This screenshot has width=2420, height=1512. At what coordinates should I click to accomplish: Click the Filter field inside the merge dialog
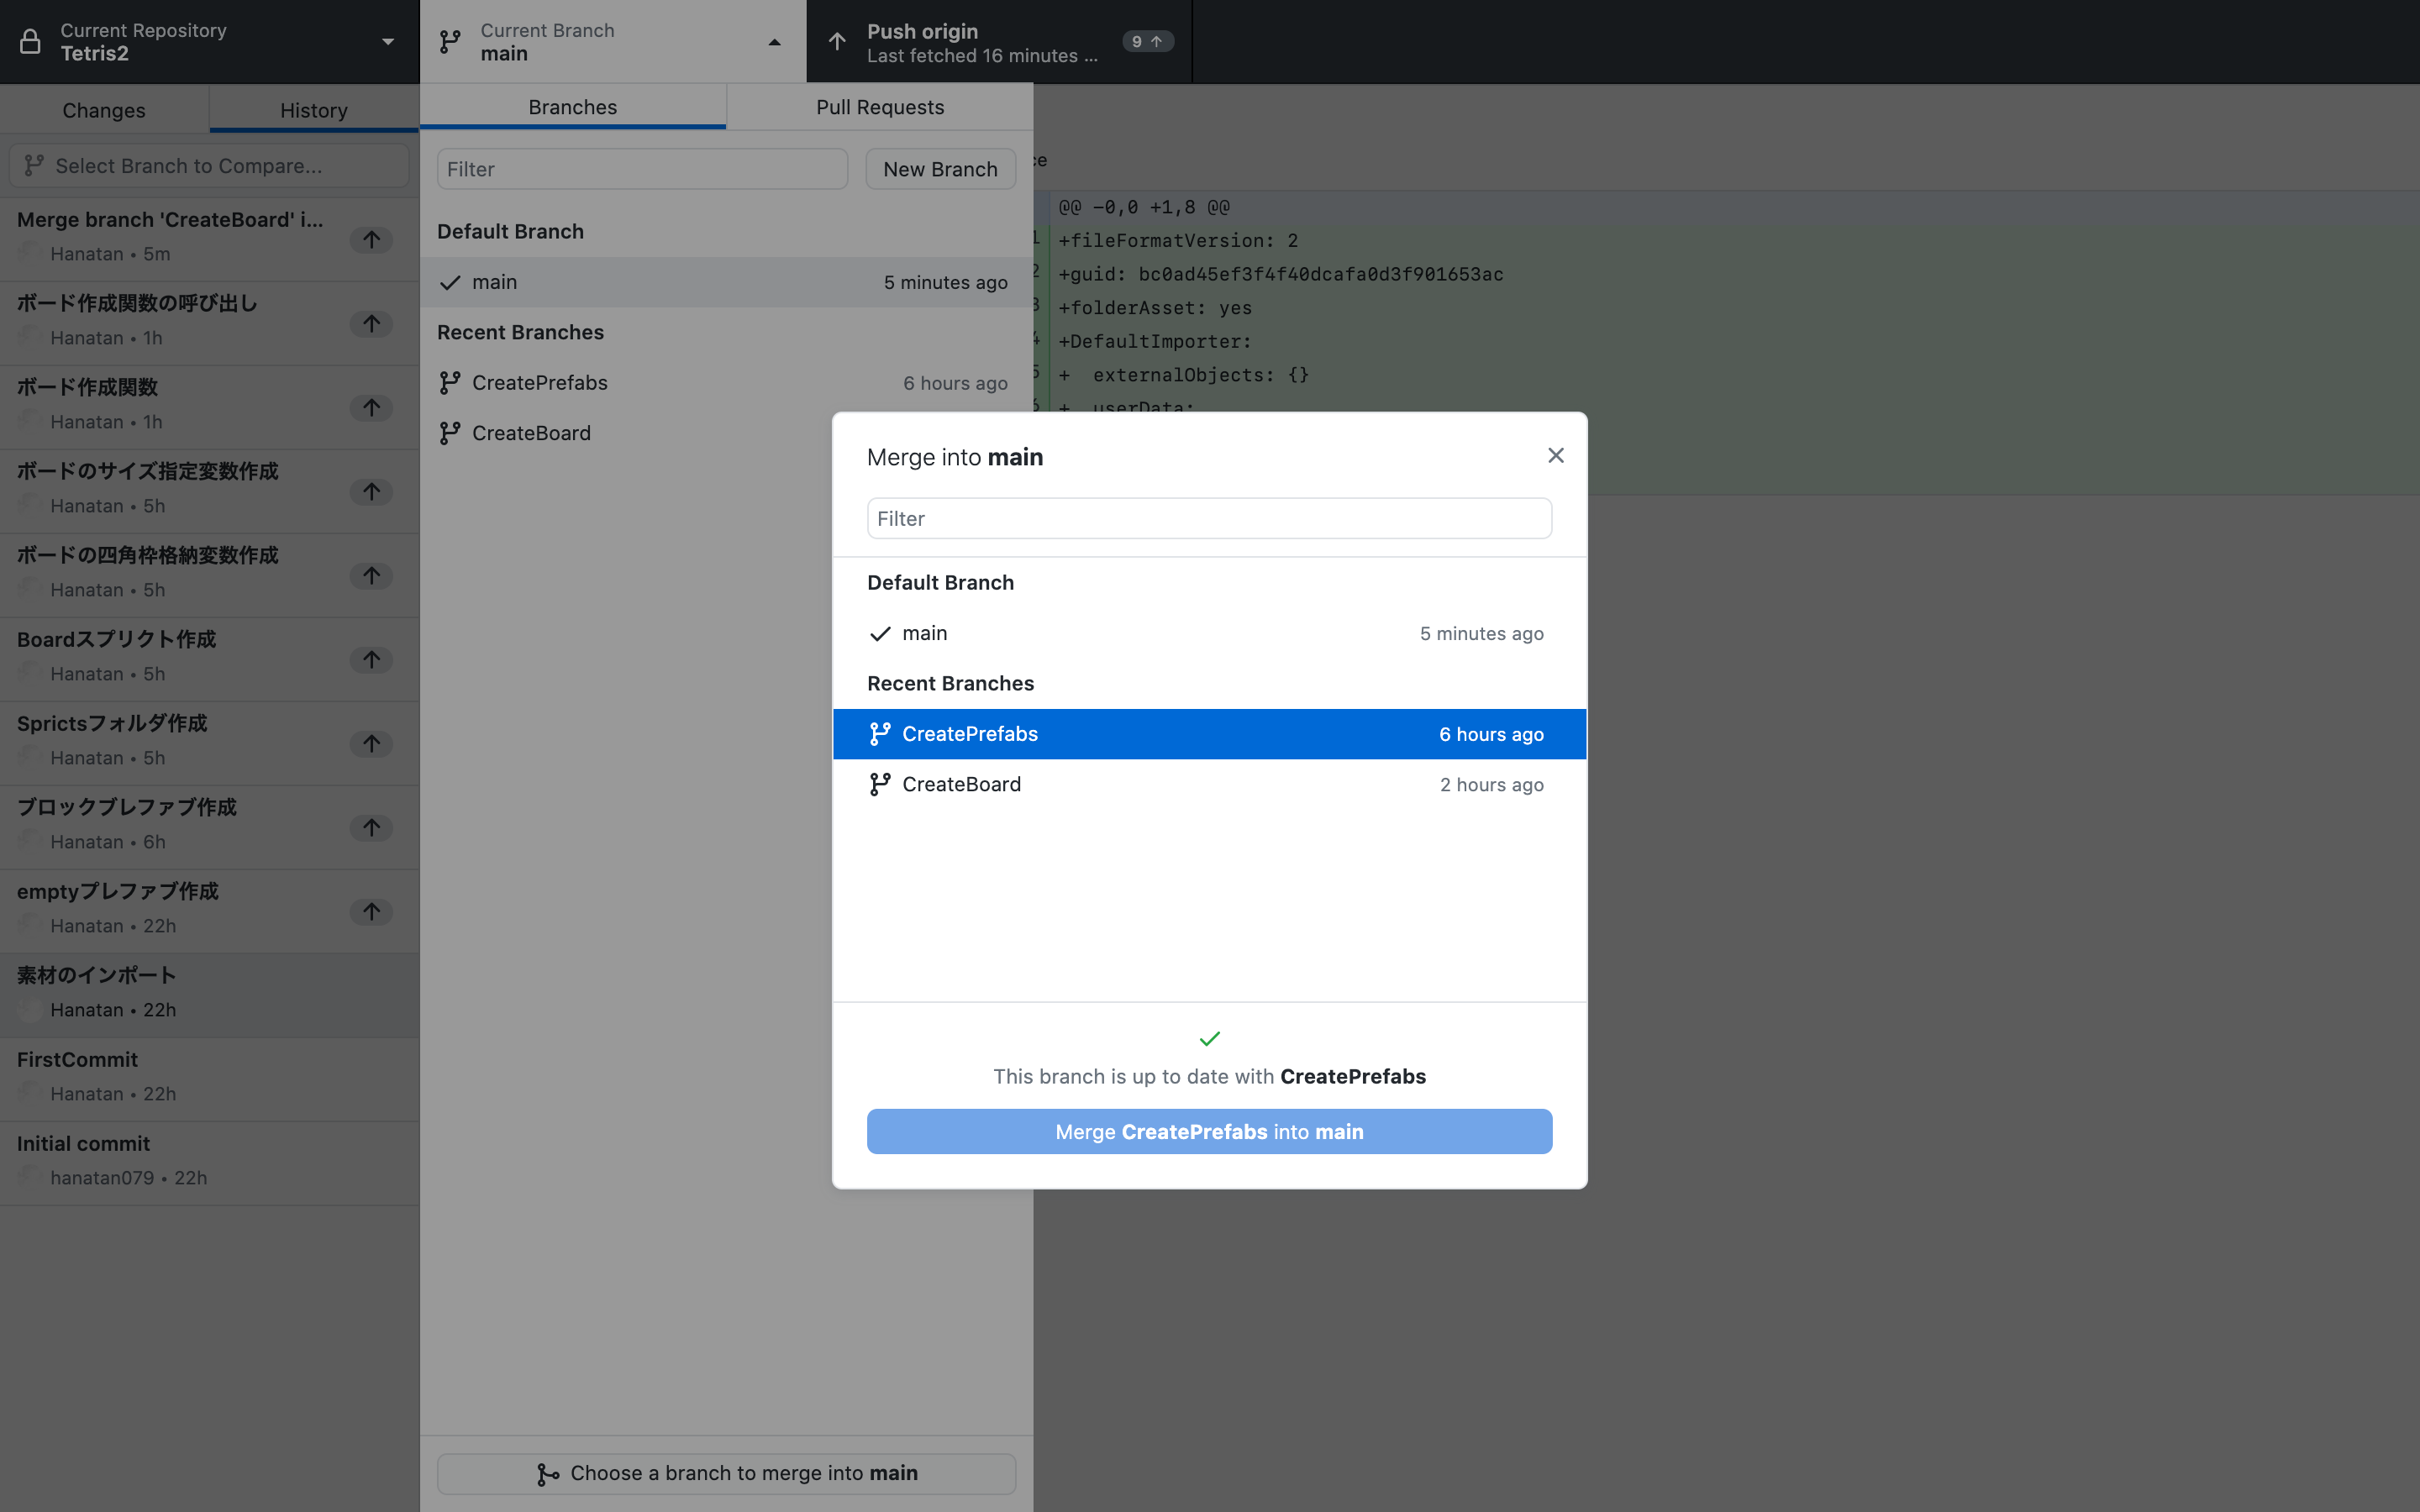click(x=1208, y=518)
